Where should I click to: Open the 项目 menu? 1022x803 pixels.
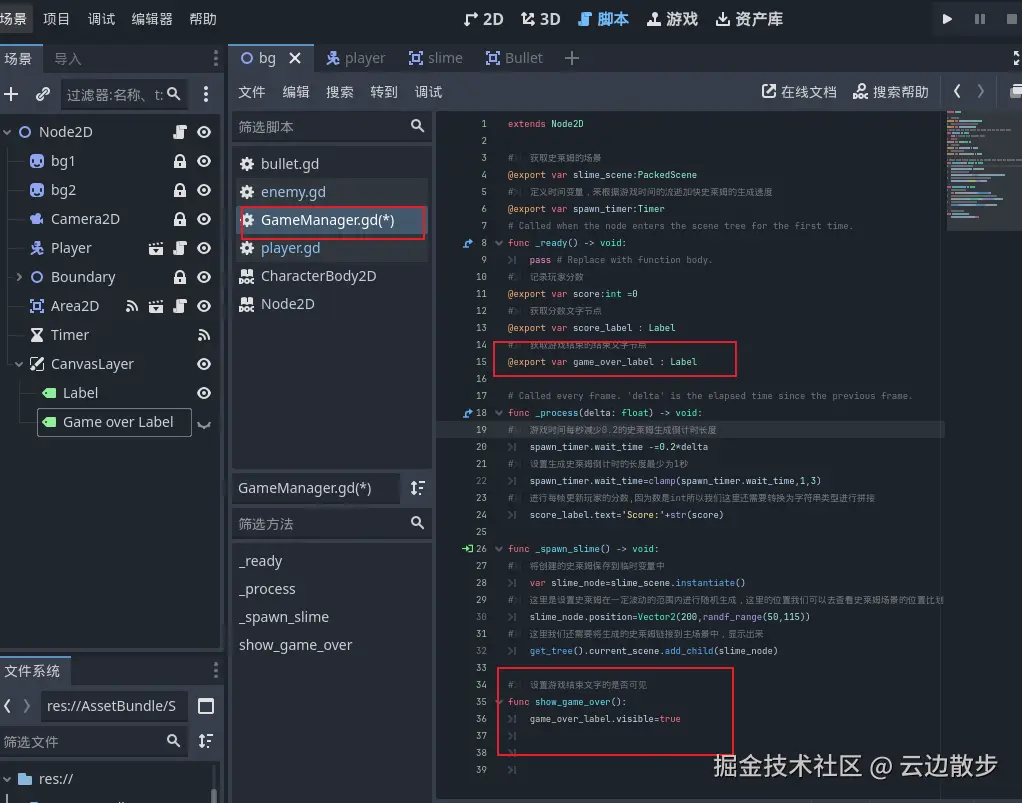pyautogui.click(x=56, y=19)
